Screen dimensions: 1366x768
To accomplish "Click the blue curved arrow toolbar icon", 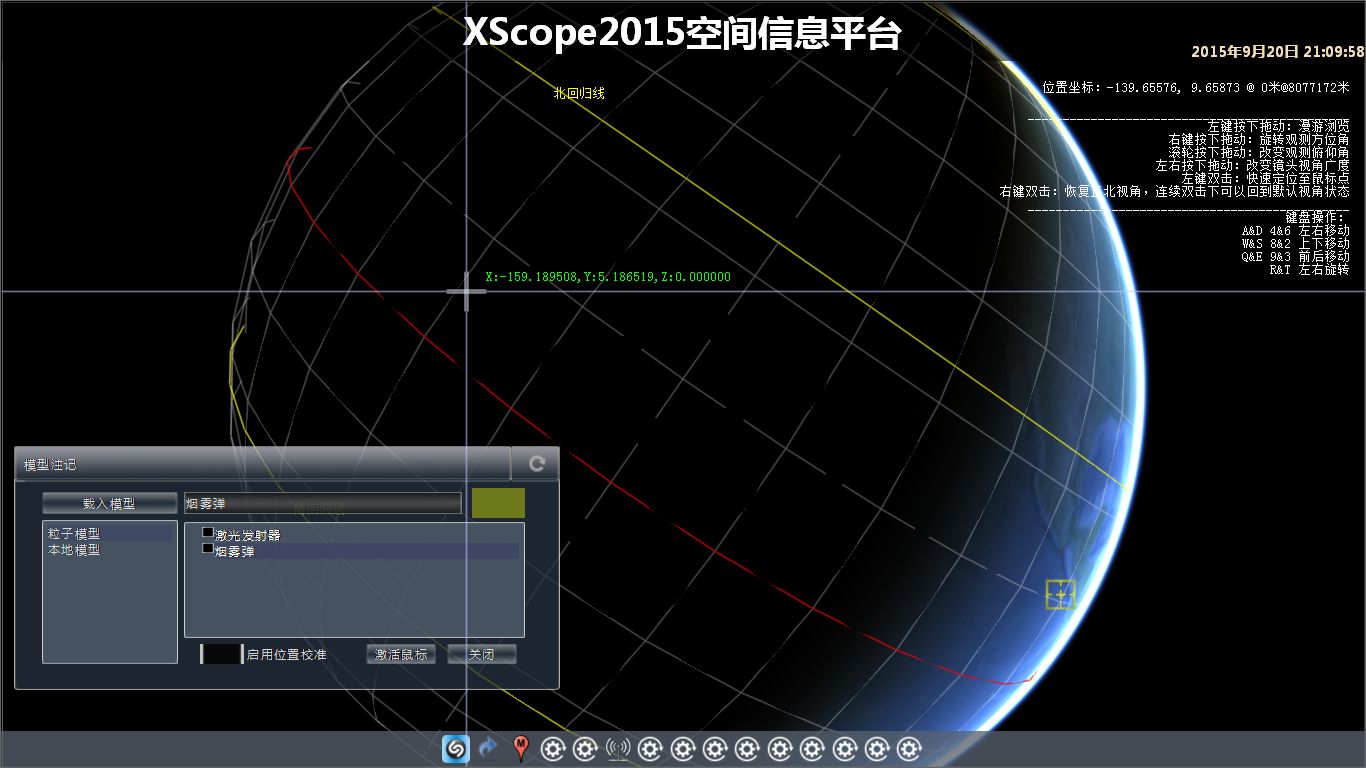I will tap(488, 748).
